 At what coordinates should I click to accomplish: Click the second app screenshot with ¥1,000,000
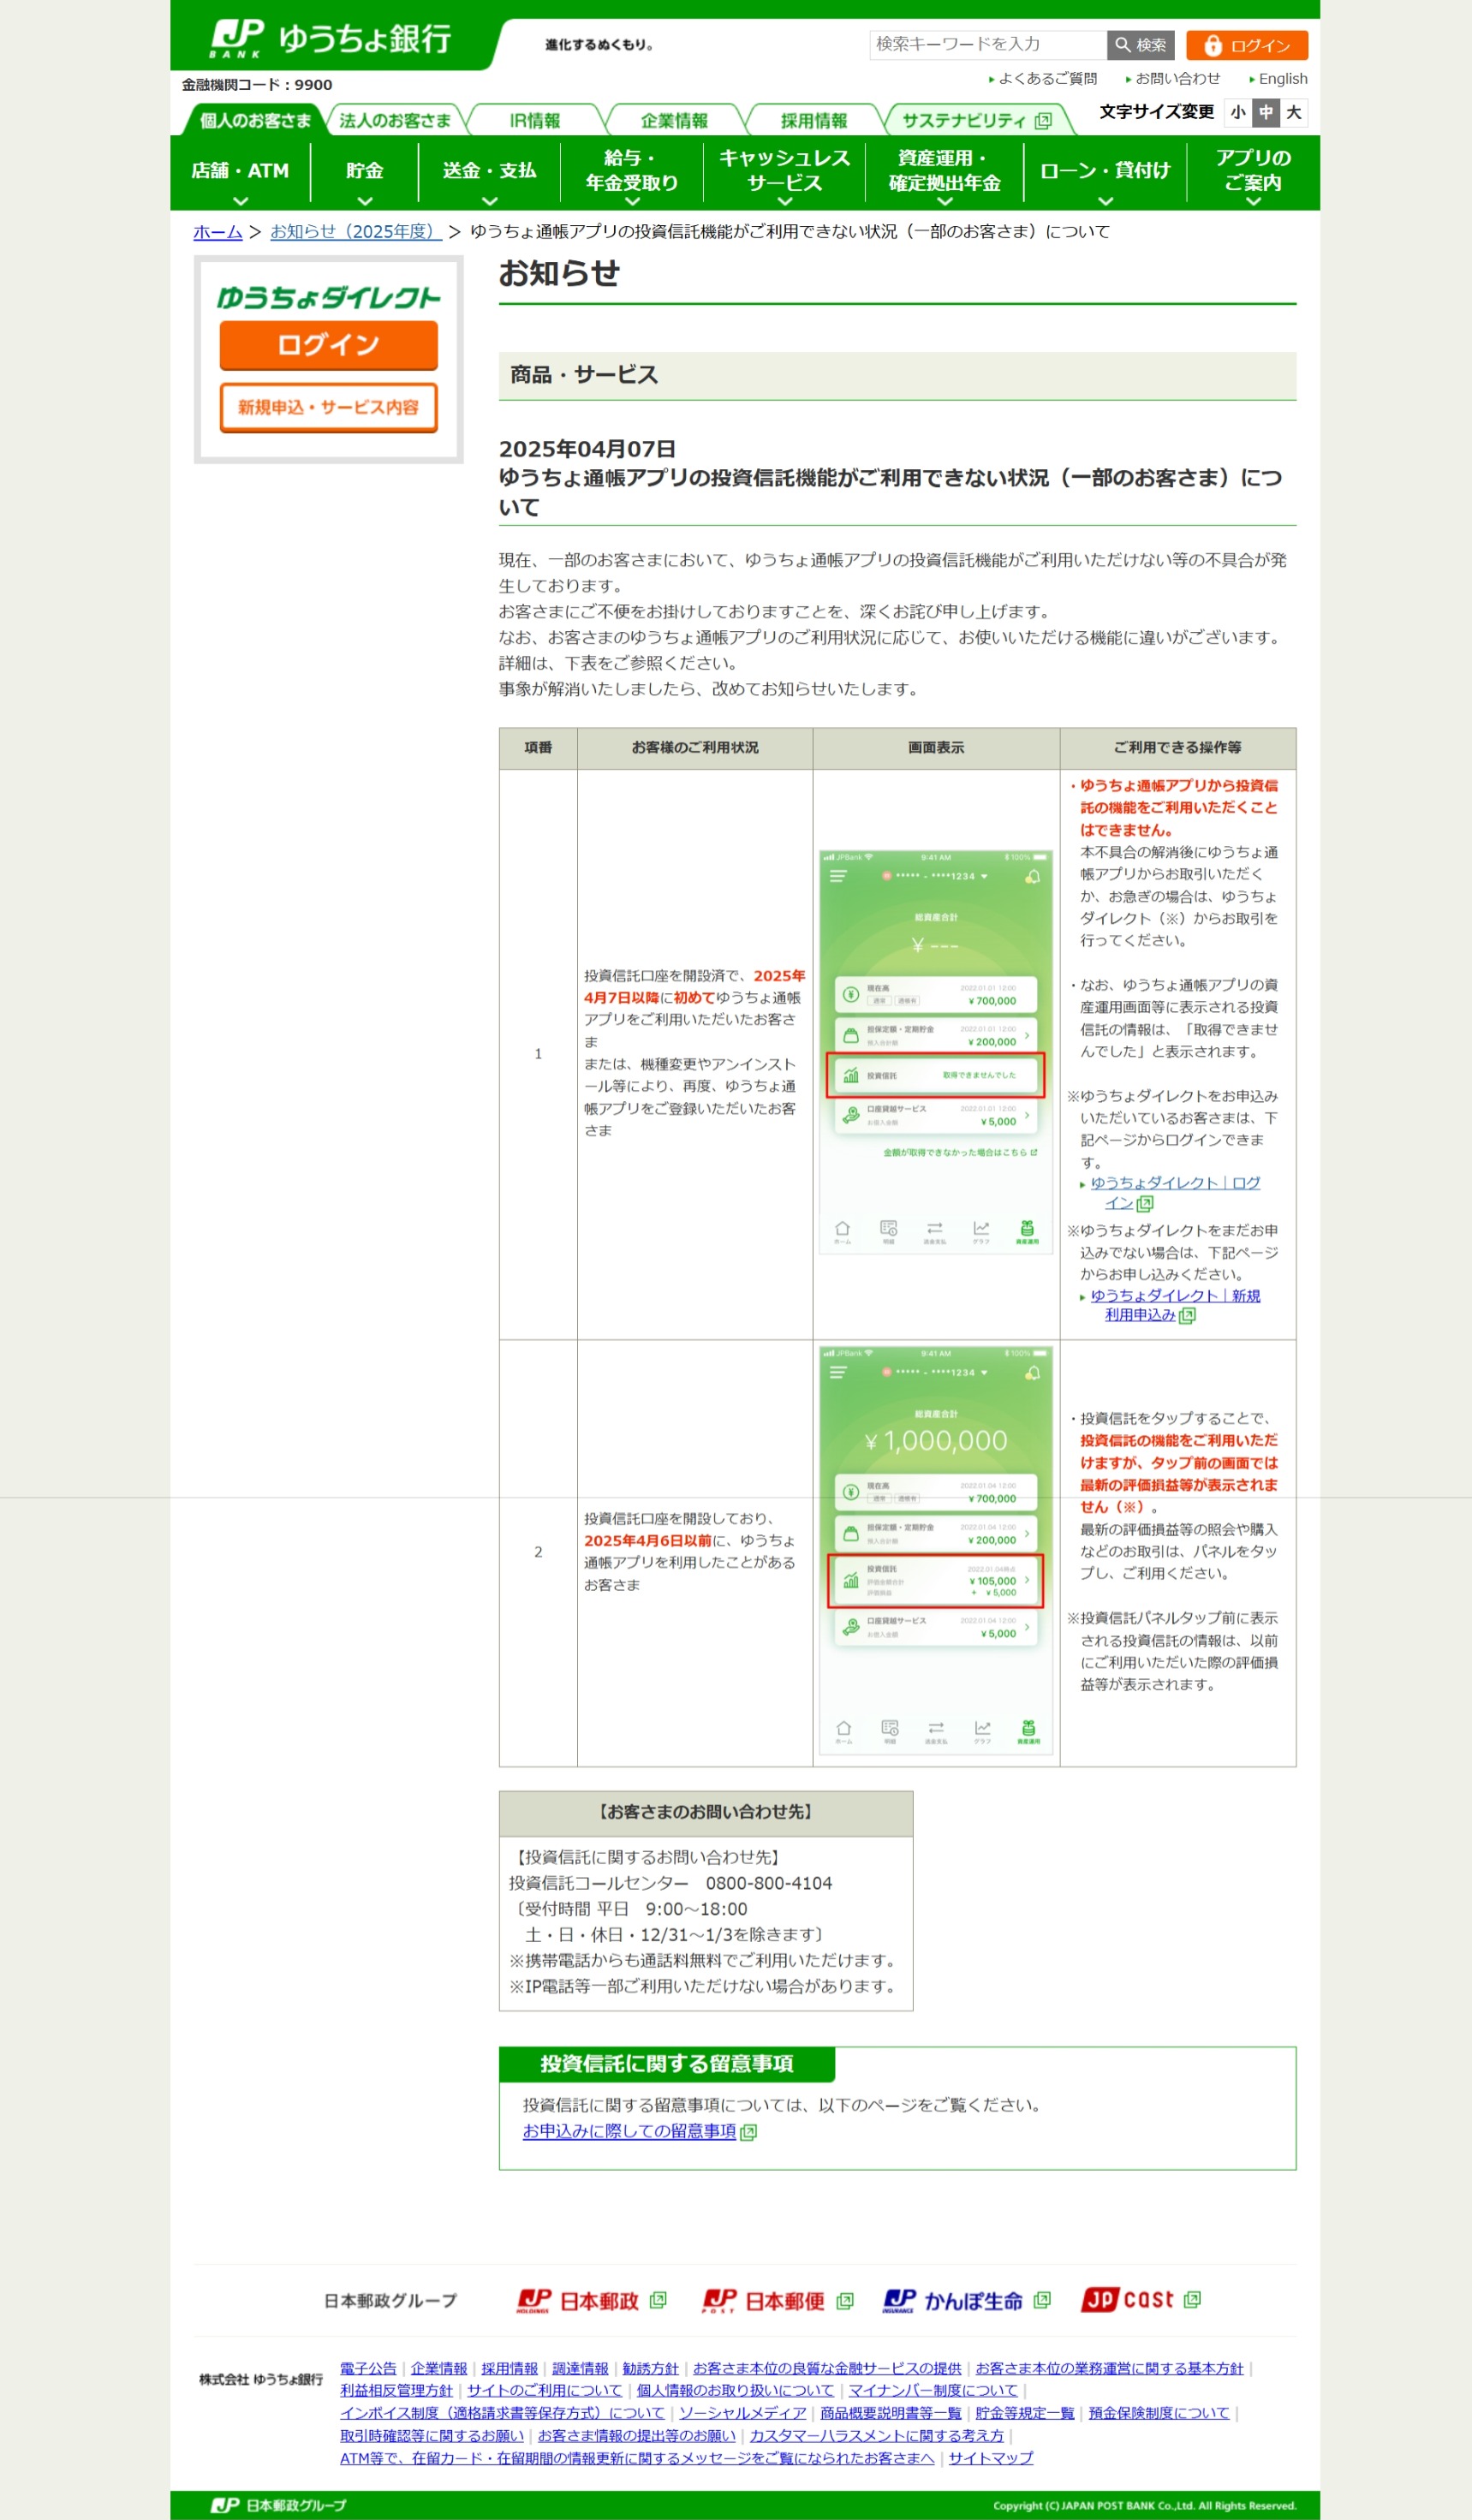(x=936, y=1550)
